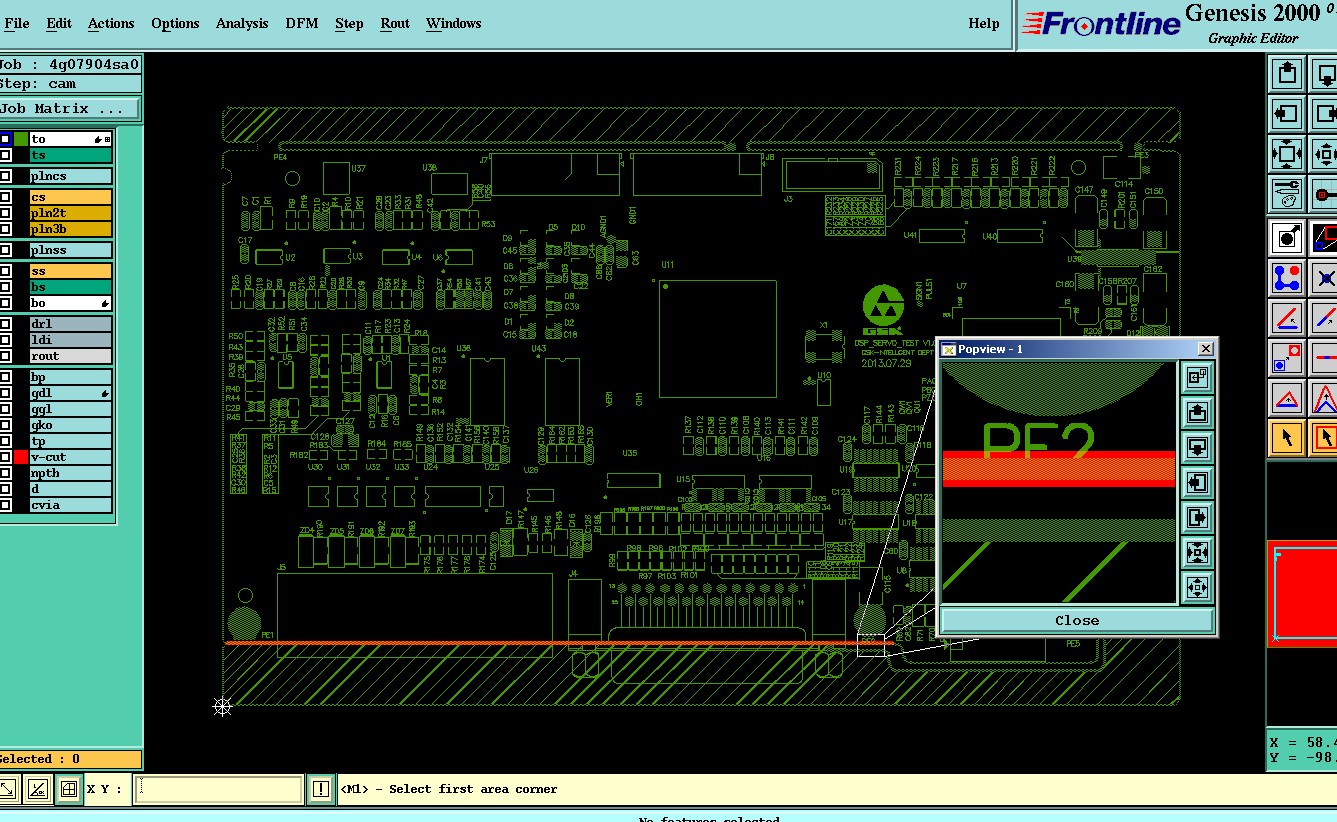Open the DFM menu

[x=301, y=23]
